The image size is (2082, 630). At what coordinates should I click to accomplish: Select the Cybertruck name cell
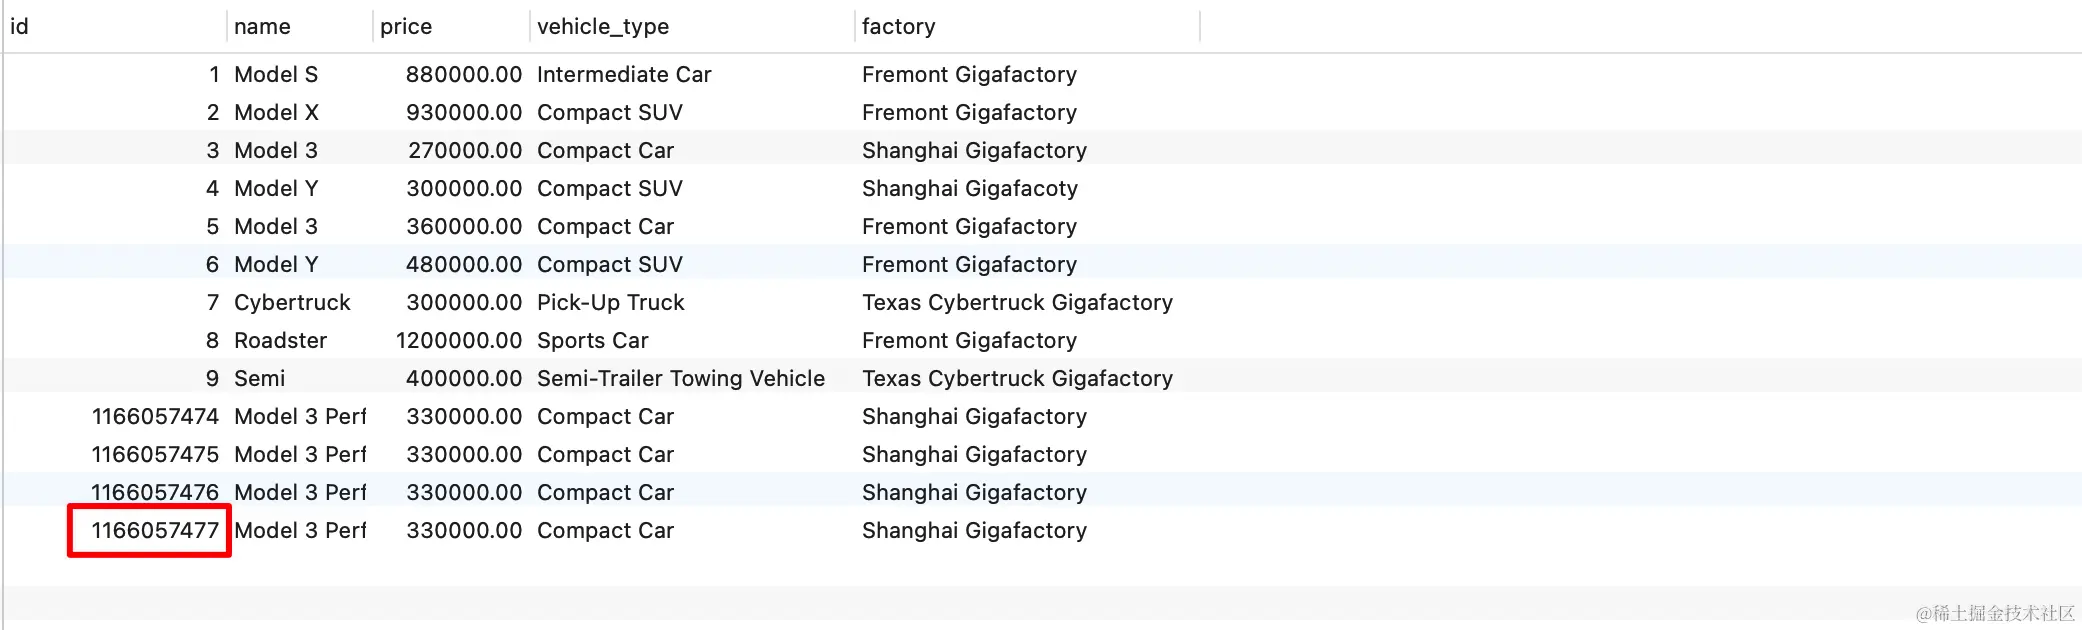[x=292, y=302]
